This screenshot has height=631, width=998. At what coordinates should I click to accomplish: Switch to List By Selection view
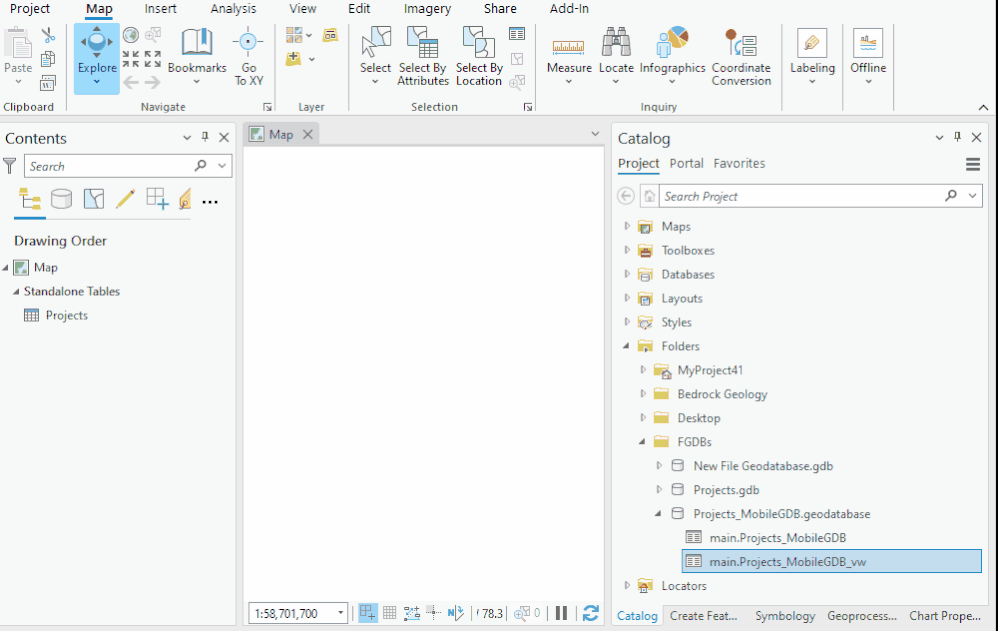click(94, 199)
